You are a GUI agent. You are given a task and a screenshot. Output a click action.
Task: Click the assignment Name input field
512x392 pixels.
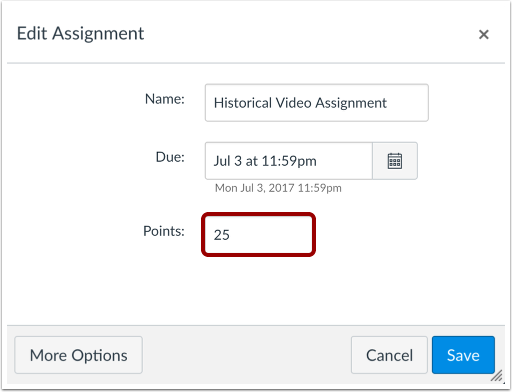click(317, 103)
